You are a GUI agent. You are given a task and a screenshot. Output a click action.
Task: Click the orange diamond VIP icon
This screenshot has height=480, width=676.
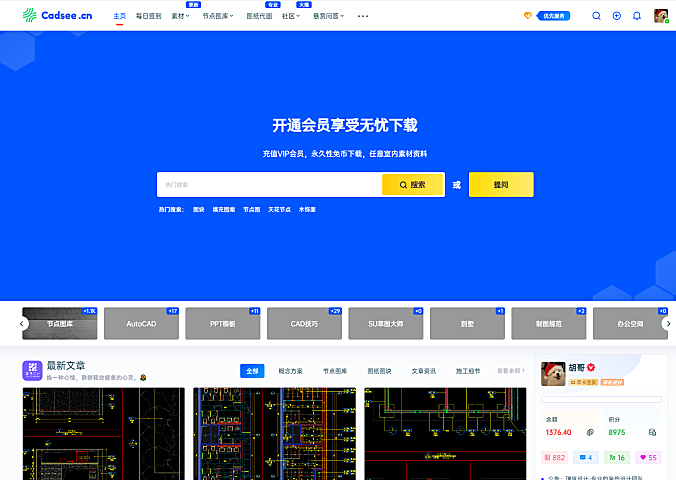click(528, 16)
